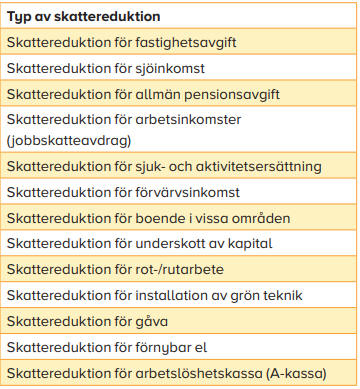Click the 'arbetsinkomster (jobbskatteavdrag)' row

coord(179,129)
